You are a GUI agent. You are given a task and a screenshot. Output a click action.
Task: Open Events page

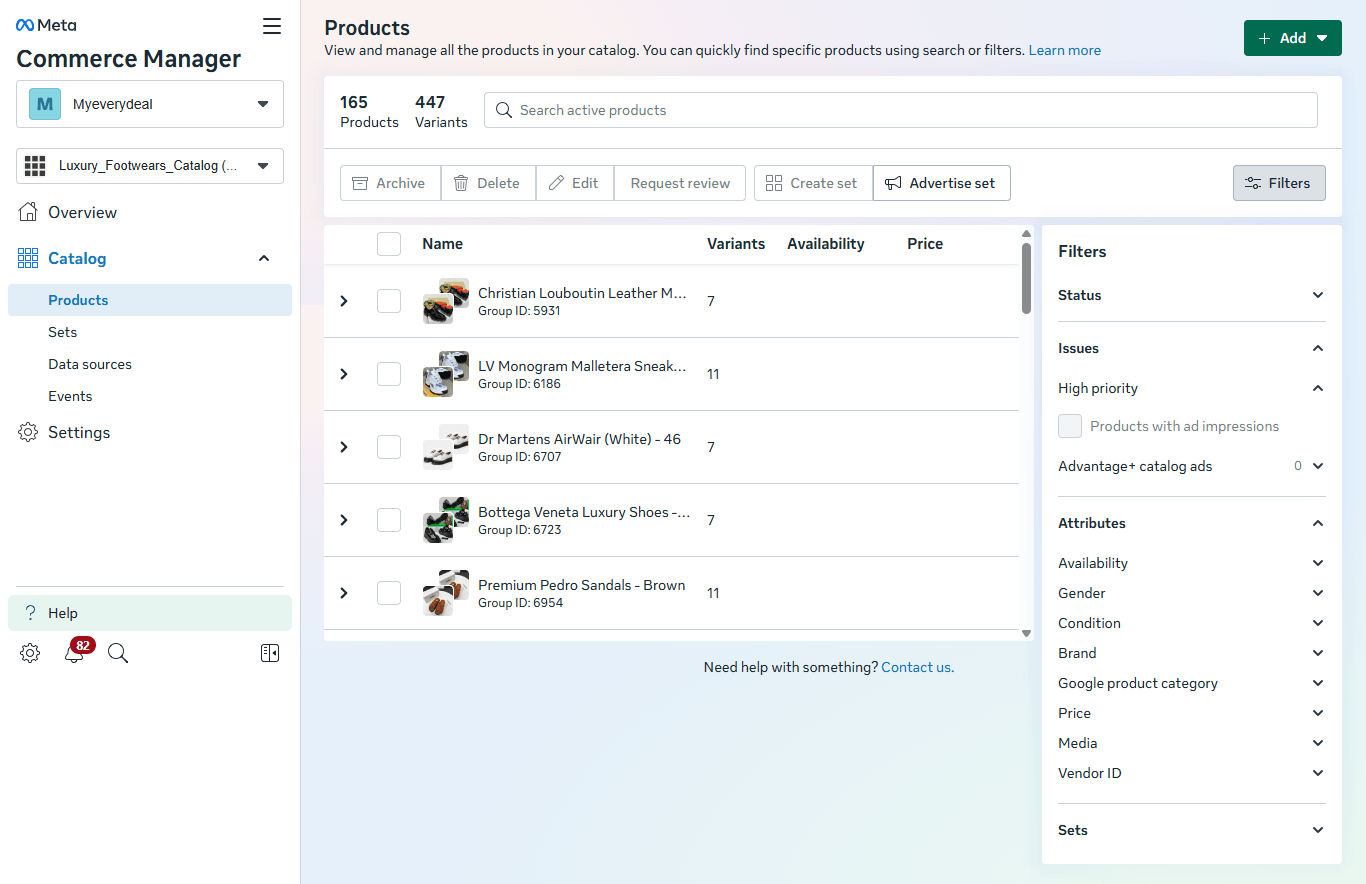[70, 396]
